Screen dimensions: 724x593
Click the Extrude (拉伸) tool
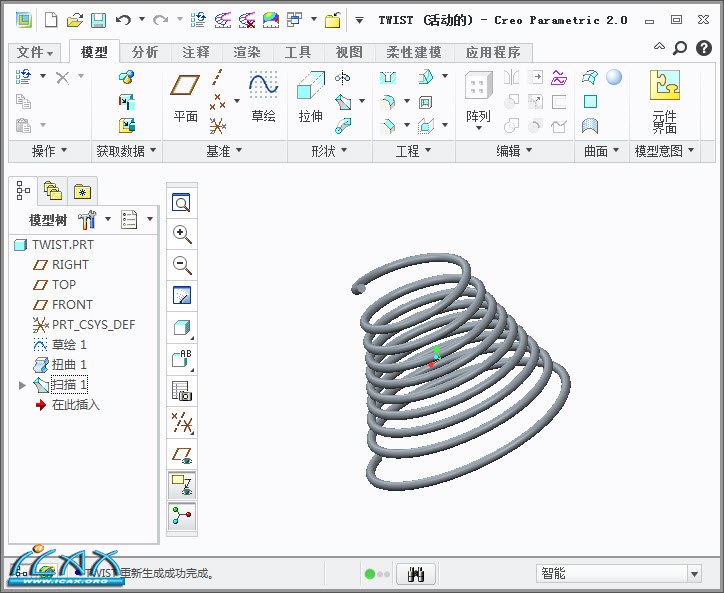[311, 98]
